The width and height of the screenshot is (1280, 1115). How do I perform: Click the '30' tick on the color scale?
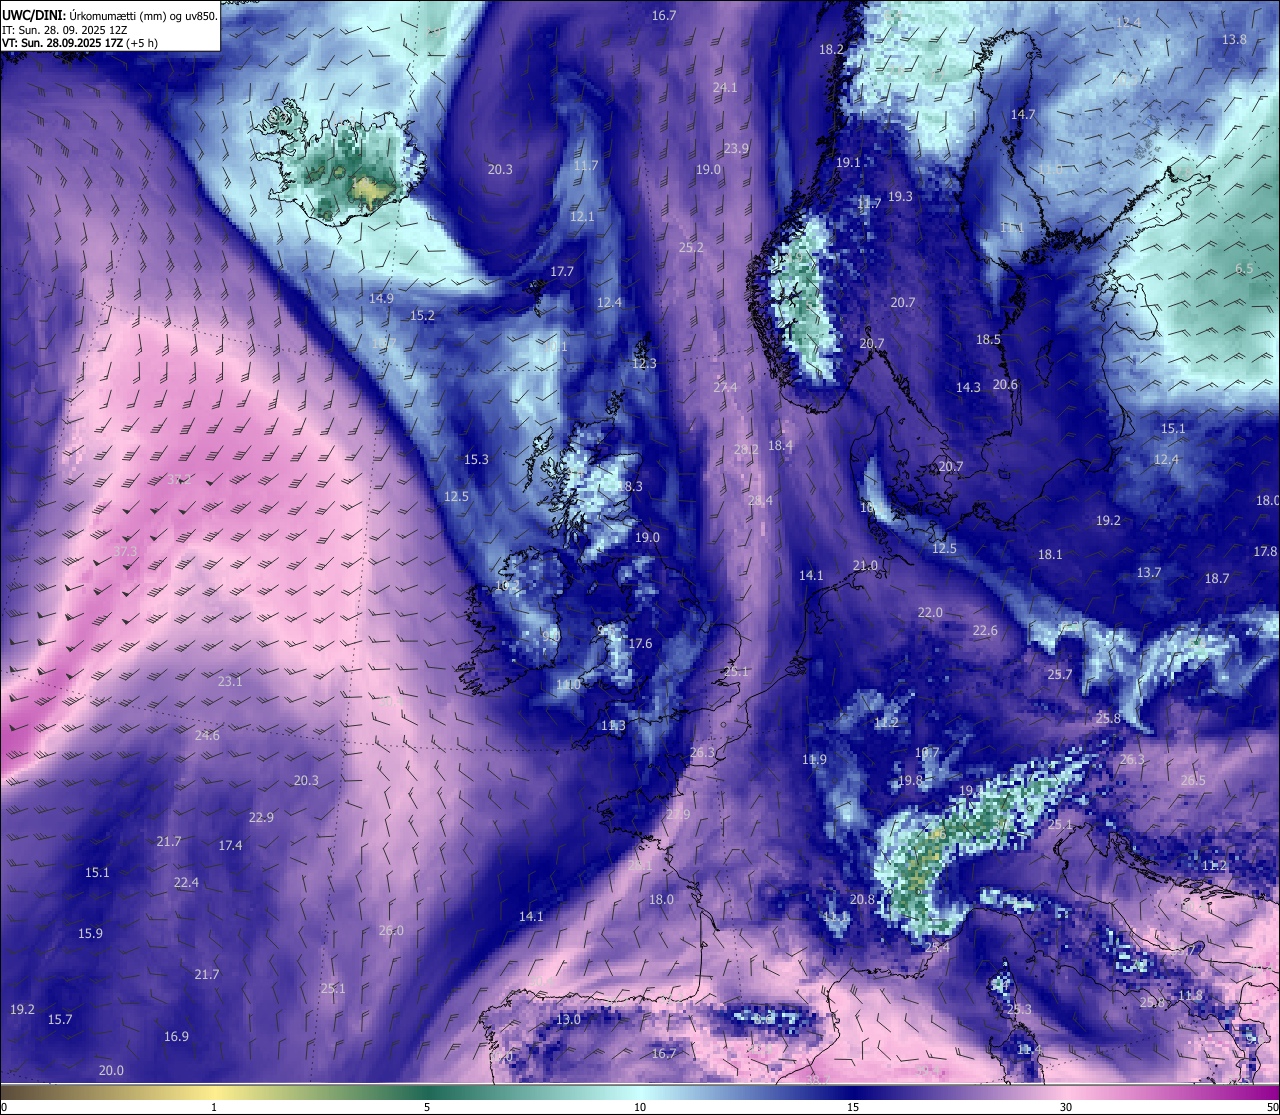[x=1066, y=1107]
